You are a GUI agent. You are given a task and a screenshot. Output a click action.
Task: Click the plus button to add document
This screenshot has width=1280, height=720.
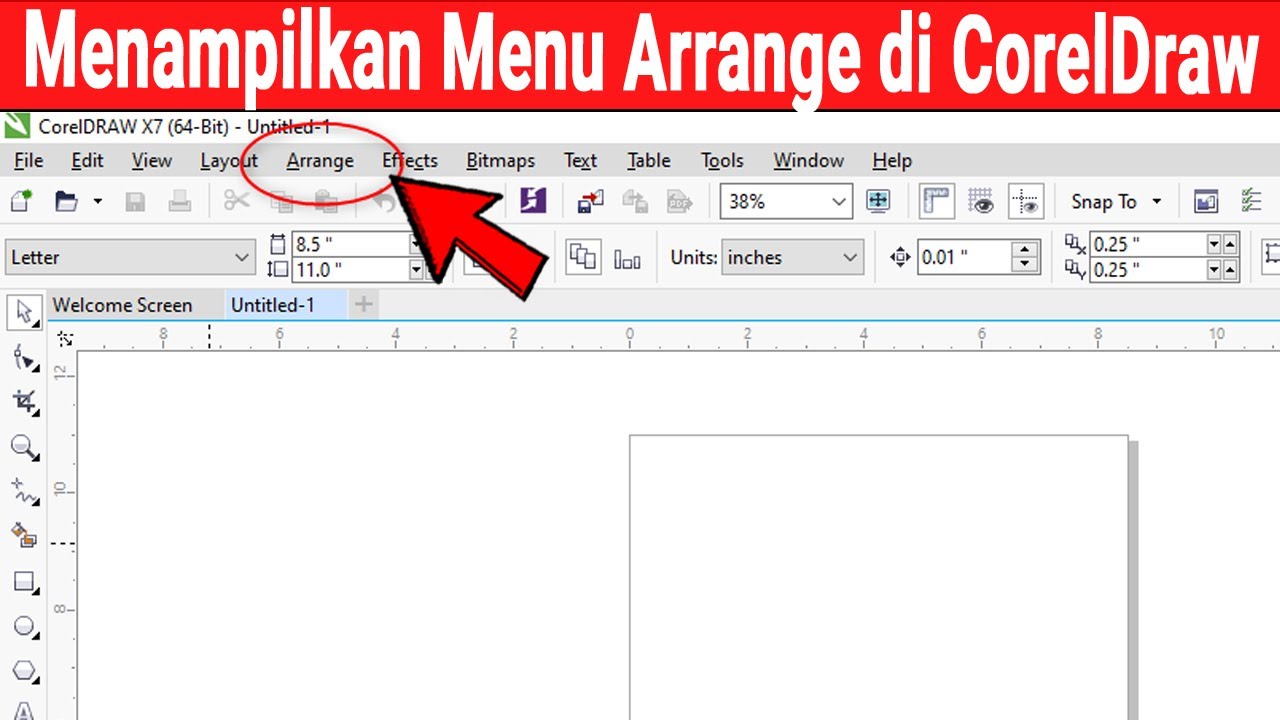click(x=364, y=304)
